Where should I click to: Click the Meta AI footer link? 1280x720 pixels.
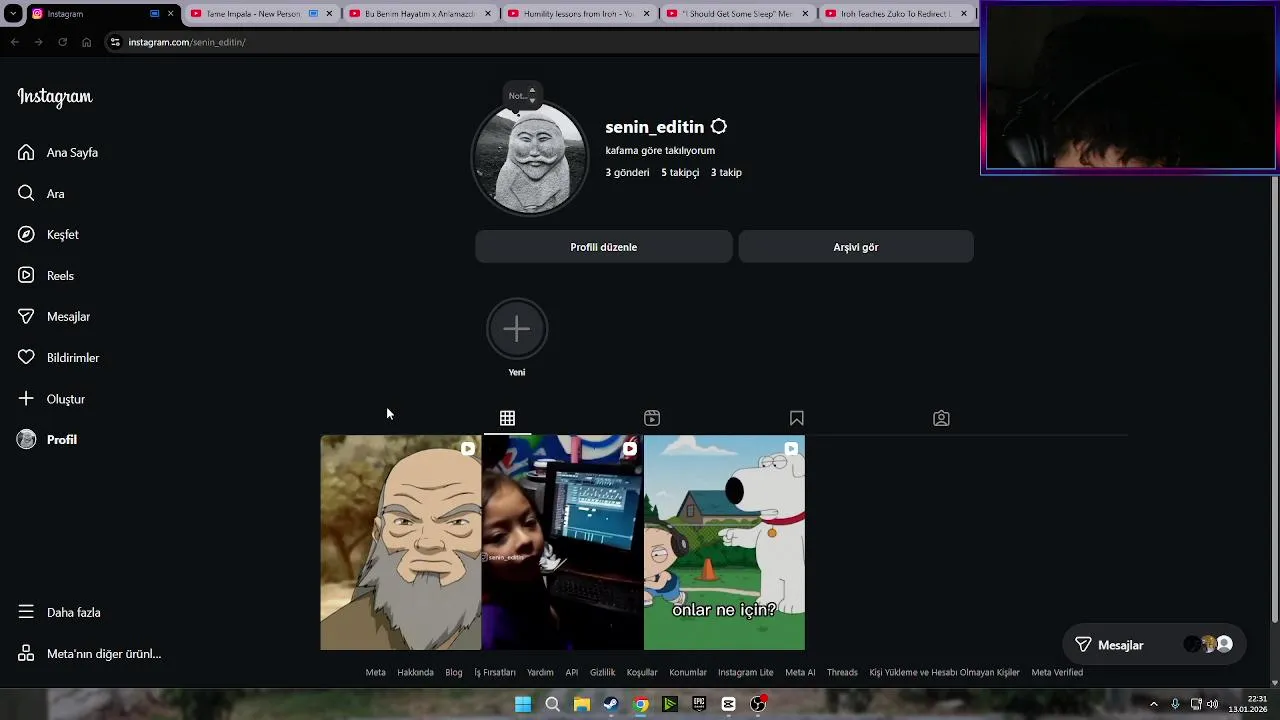(x=800, y=672)
